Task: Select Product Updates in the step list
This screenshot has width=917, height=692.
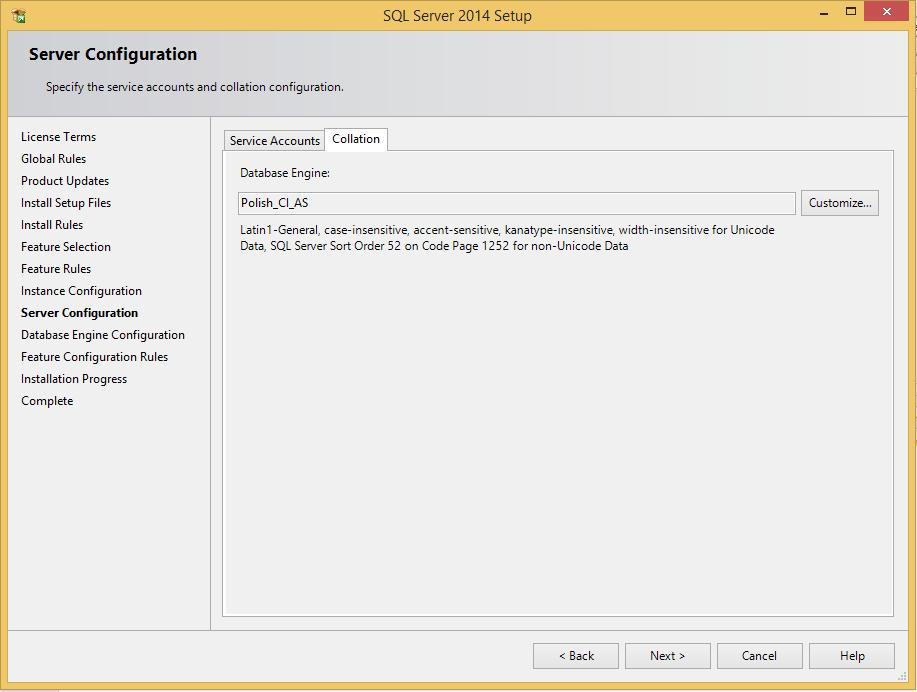Action: (65, 181)
